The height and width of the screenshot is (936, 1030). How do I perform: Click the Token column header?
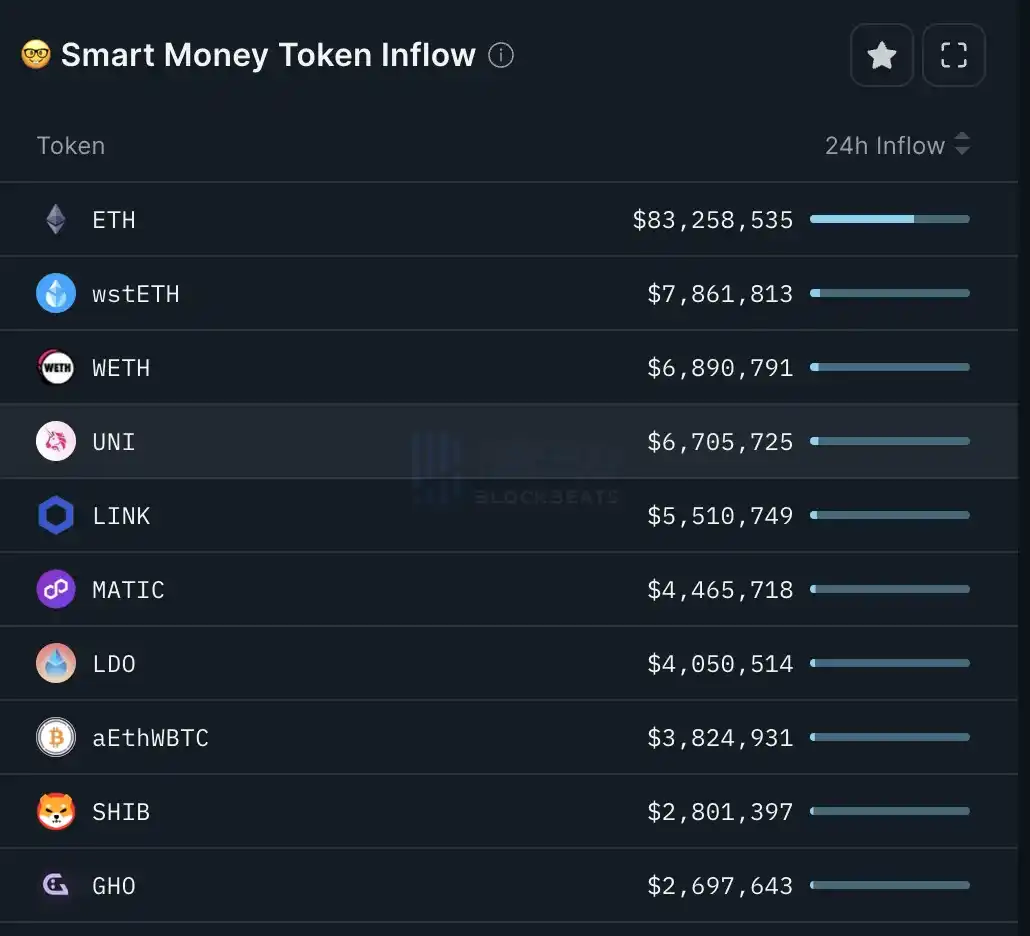pyautogui.click(x=71, y=146)
